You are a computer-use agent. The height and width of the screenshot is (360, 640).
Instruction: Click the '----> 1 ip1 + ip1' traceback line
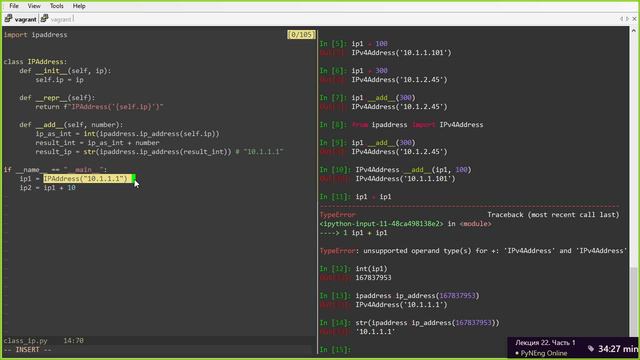(353, 233)
